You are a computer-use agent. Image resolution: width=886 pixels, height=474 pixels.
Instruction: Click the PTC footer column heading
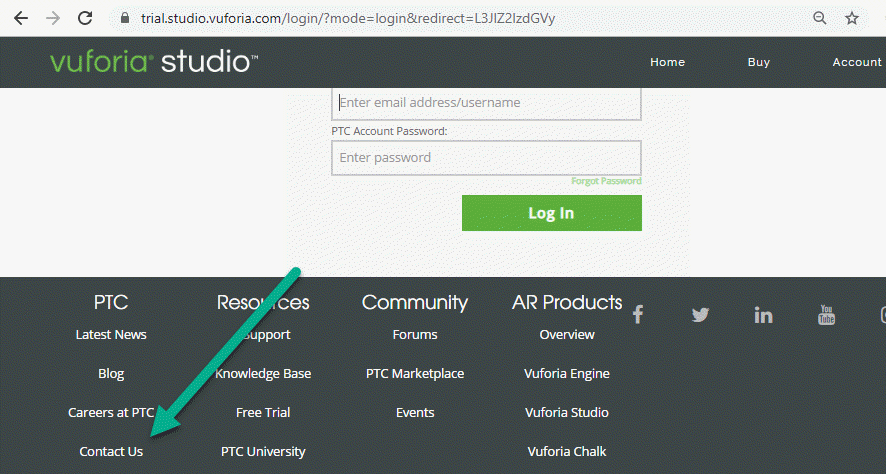tap(111, 302)
